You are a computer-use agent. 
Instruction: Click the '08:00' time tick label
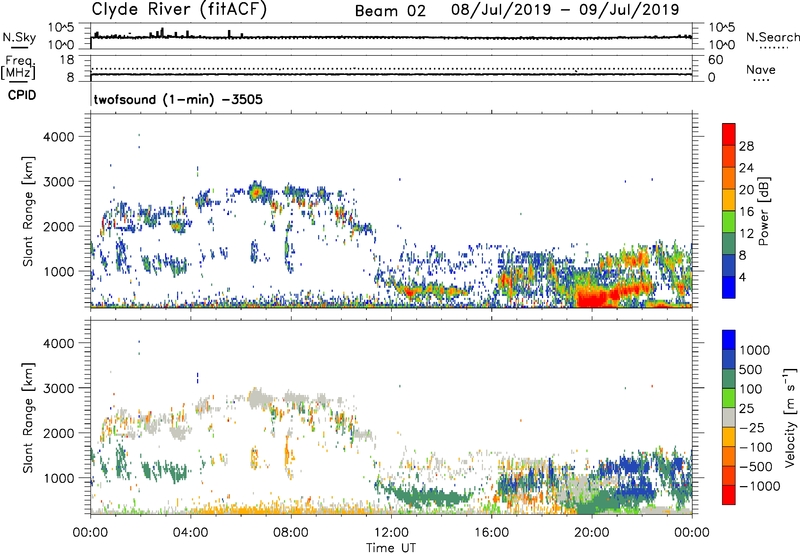click(290, 533)
